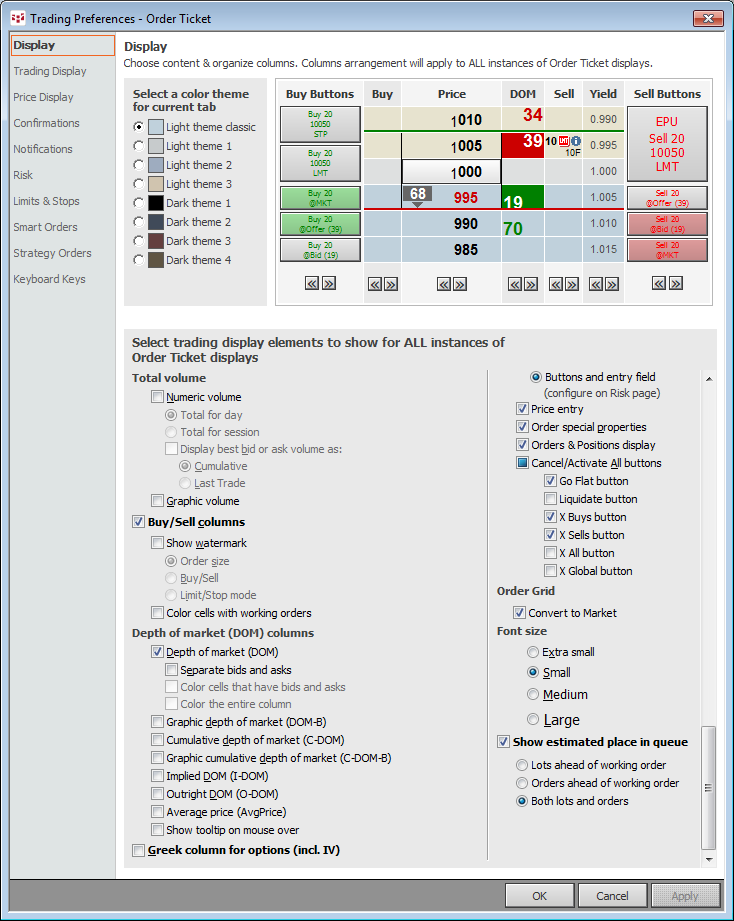Switch to Limits & Stops page
Screen dimensions: 734x921
46,201
